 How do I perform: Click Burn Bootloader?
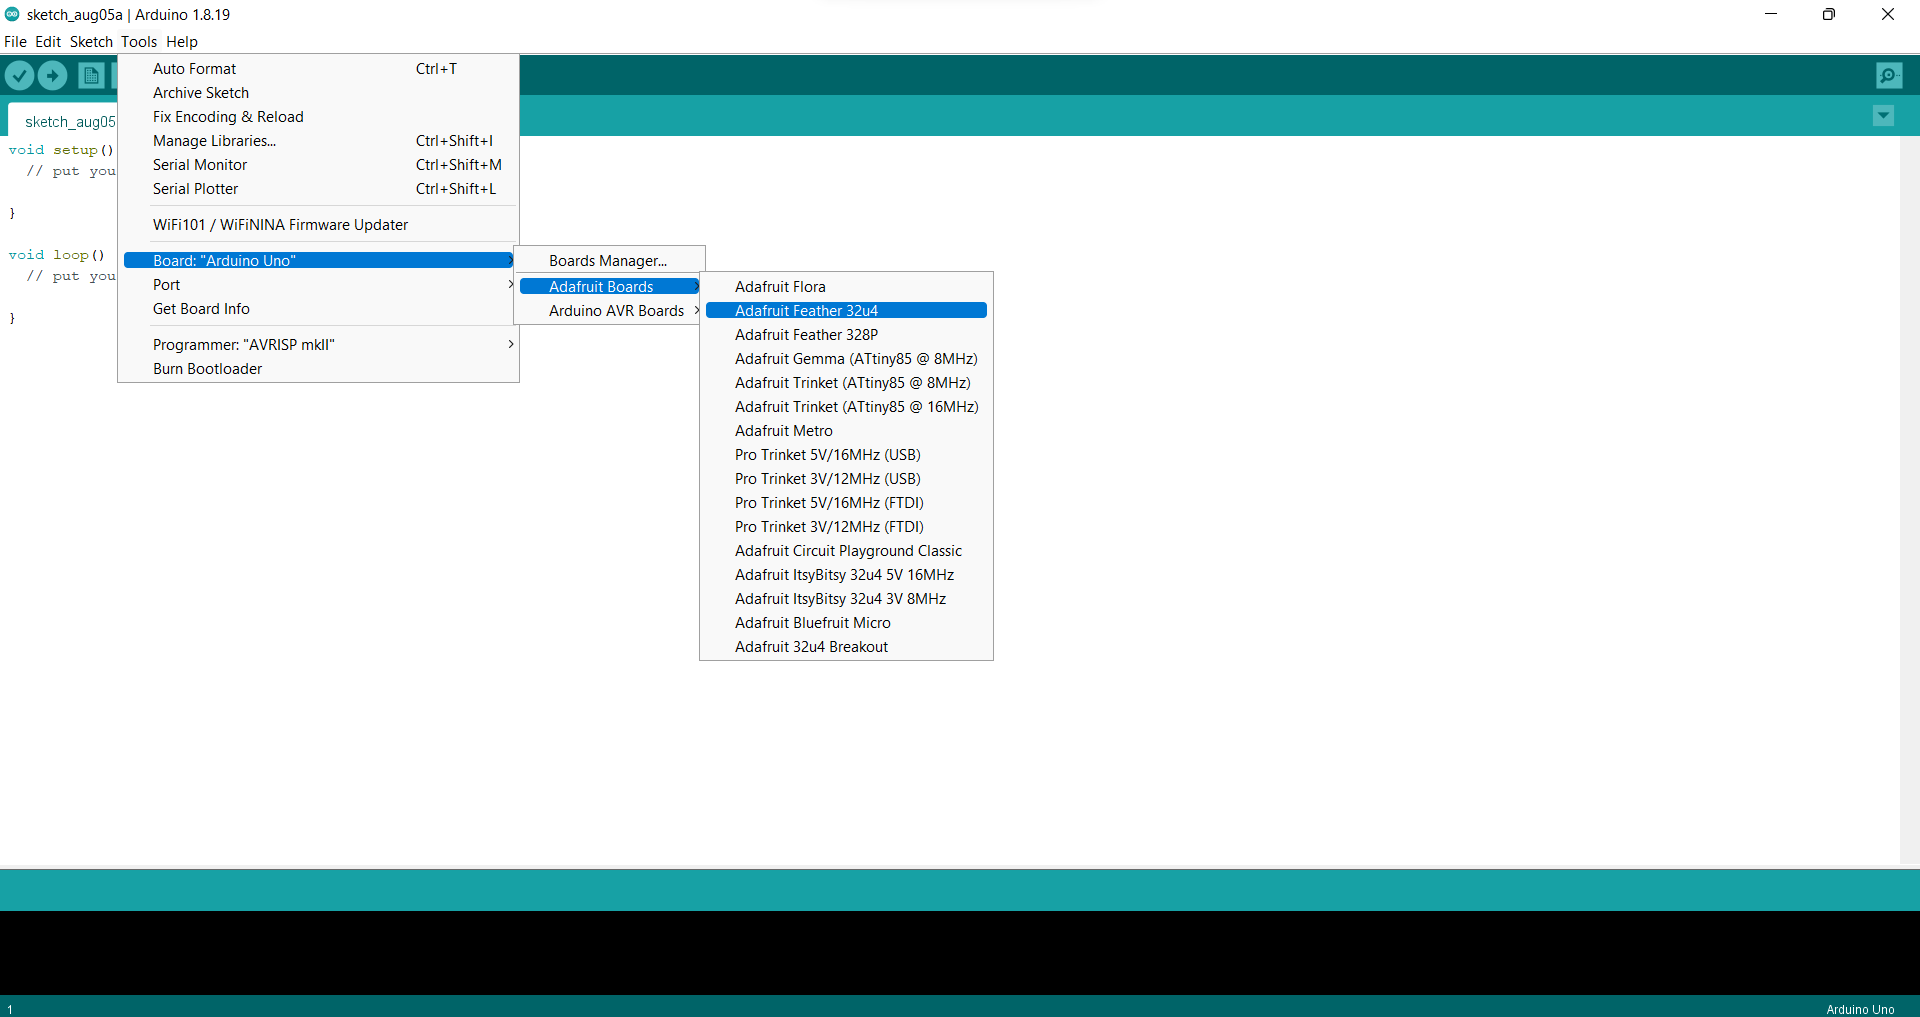(207, 368)
